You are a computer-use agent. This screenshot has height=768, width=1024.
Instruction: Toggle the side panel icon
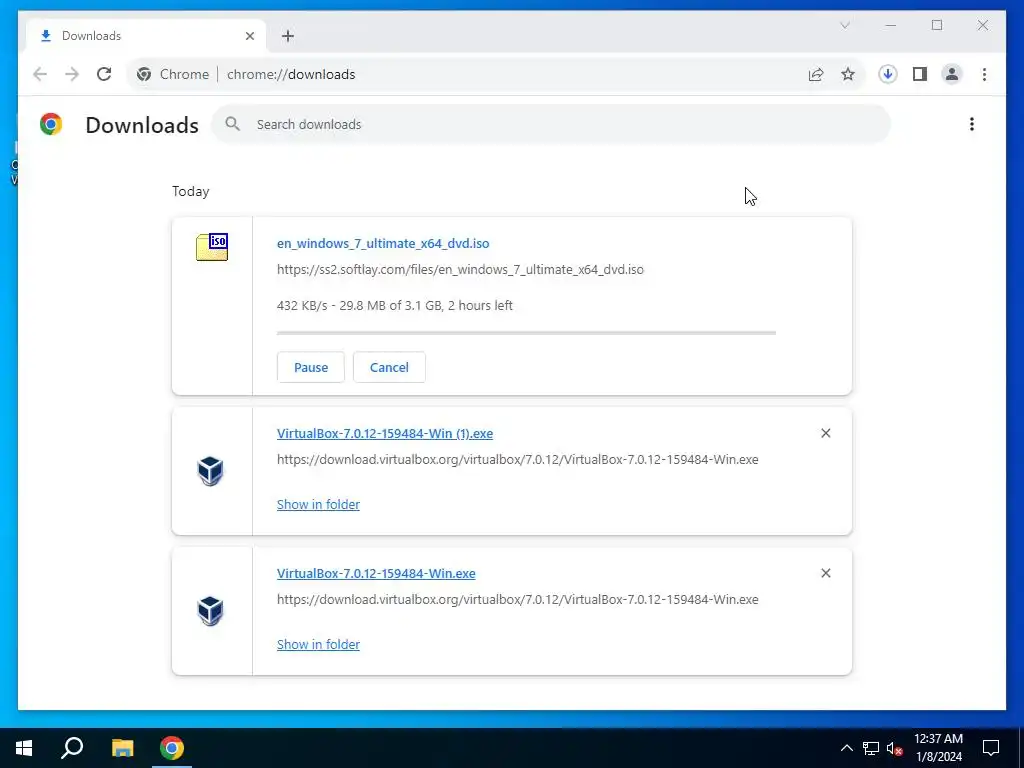[x=920, y=74]
